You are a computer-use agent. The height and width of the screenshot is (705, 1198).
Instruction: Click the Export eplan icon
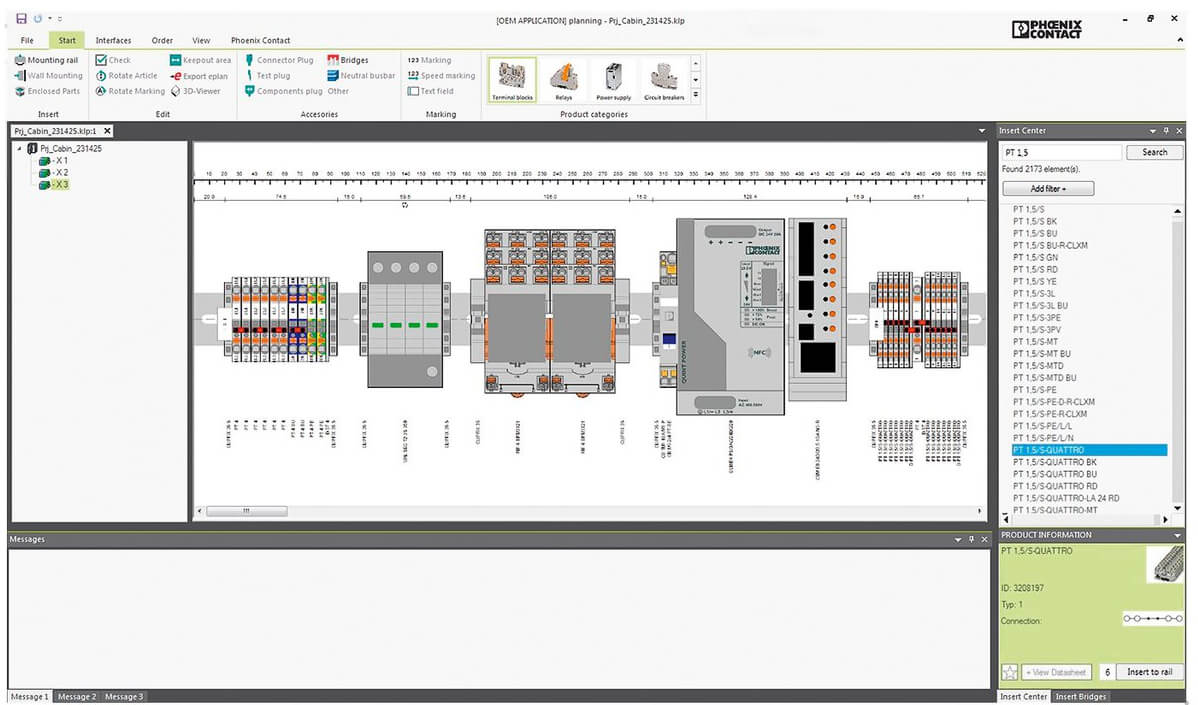point(176,76)
